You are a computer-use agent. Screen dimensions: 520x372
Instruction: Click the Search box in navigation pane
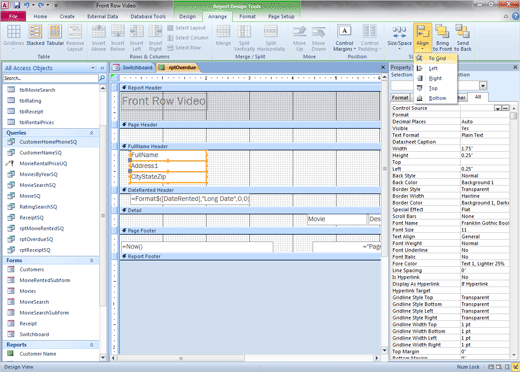click(x=51, y=78)
